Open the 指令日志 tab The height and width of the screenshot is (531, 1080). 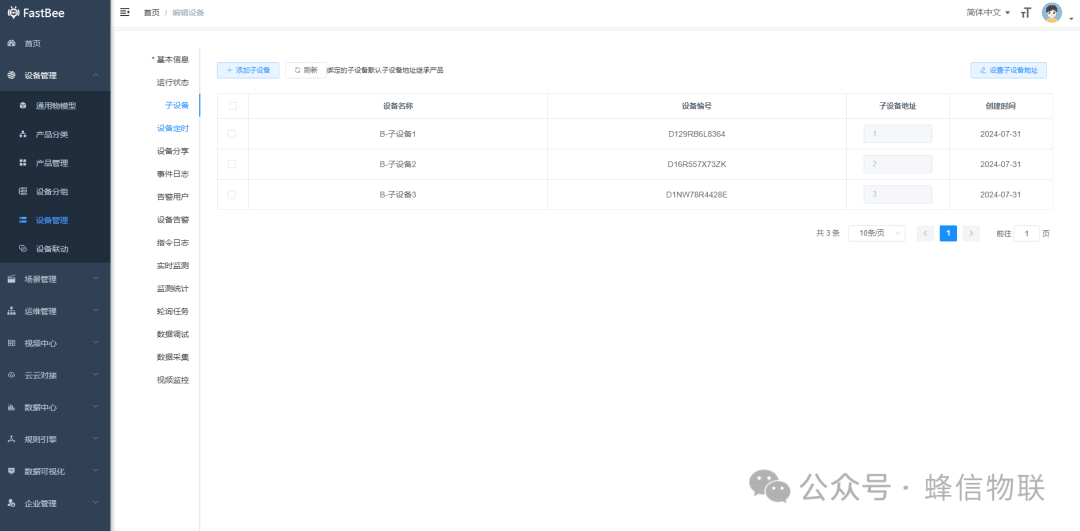coord(172,243)
